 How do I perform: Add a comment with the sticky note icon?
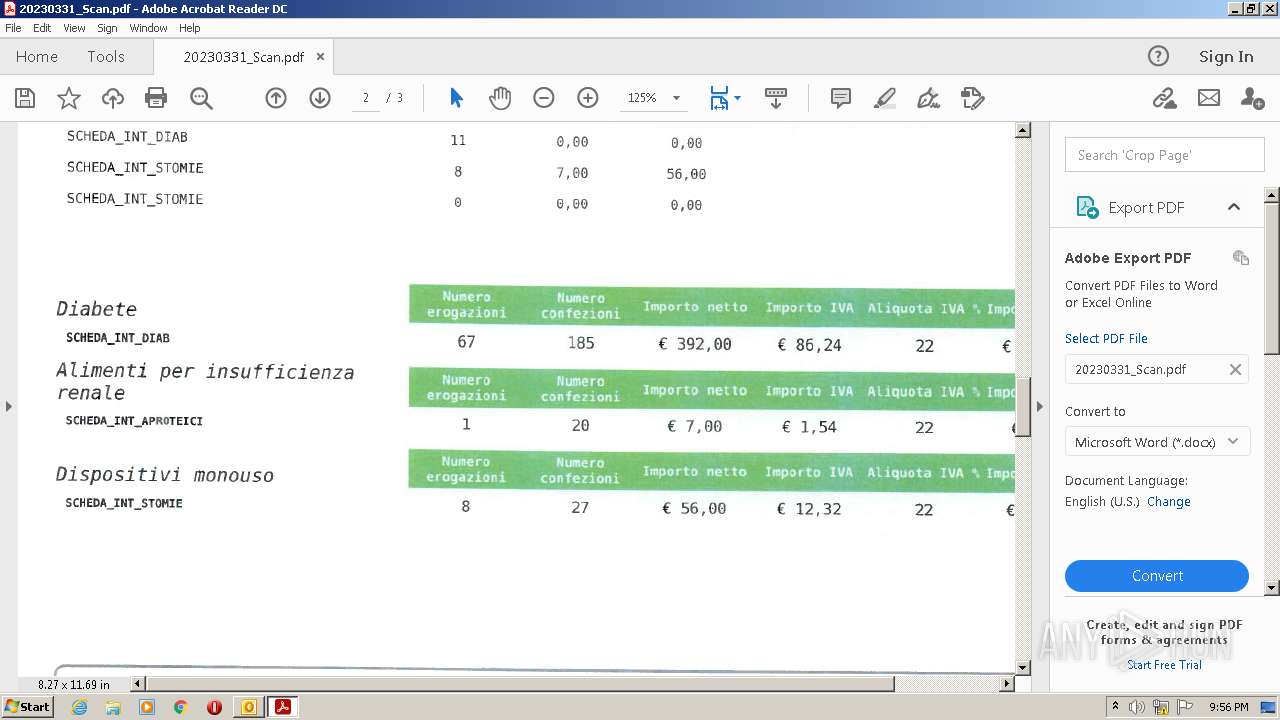841,98
